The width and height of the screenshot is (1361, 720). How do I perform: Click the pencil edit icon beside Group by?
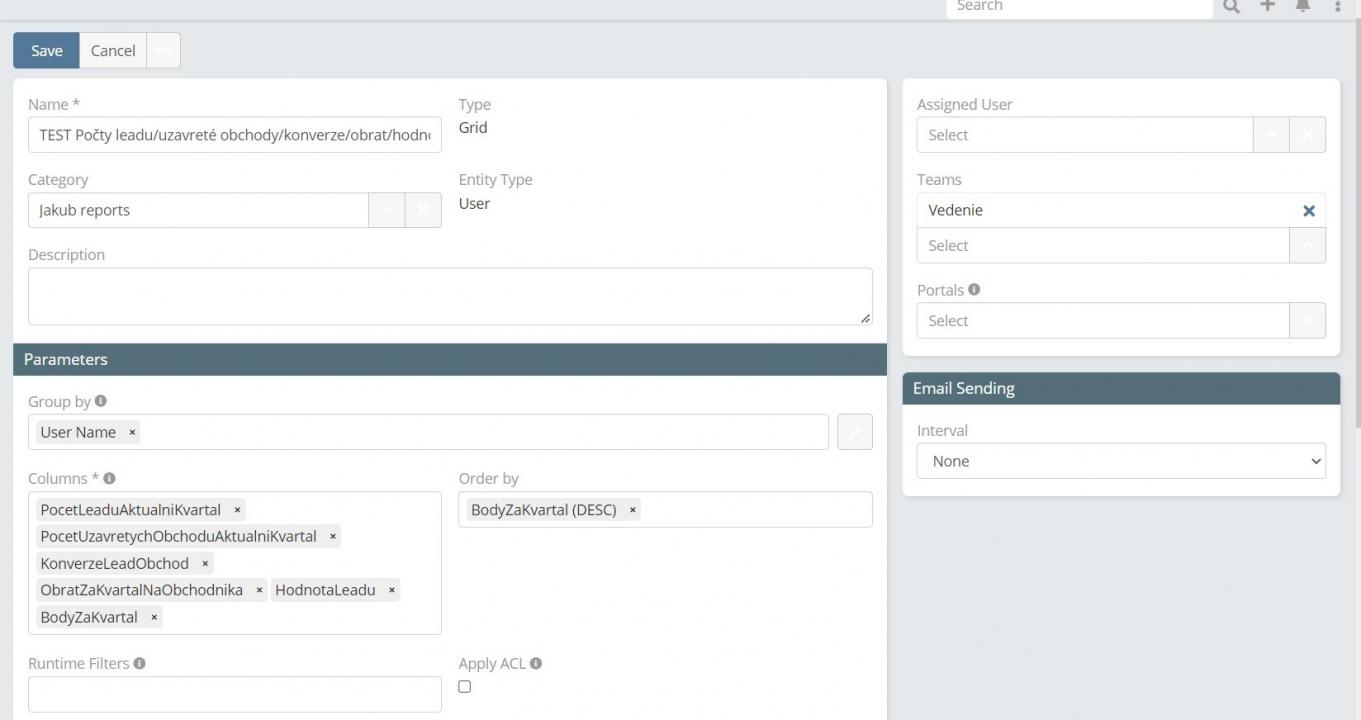[855, 432]
